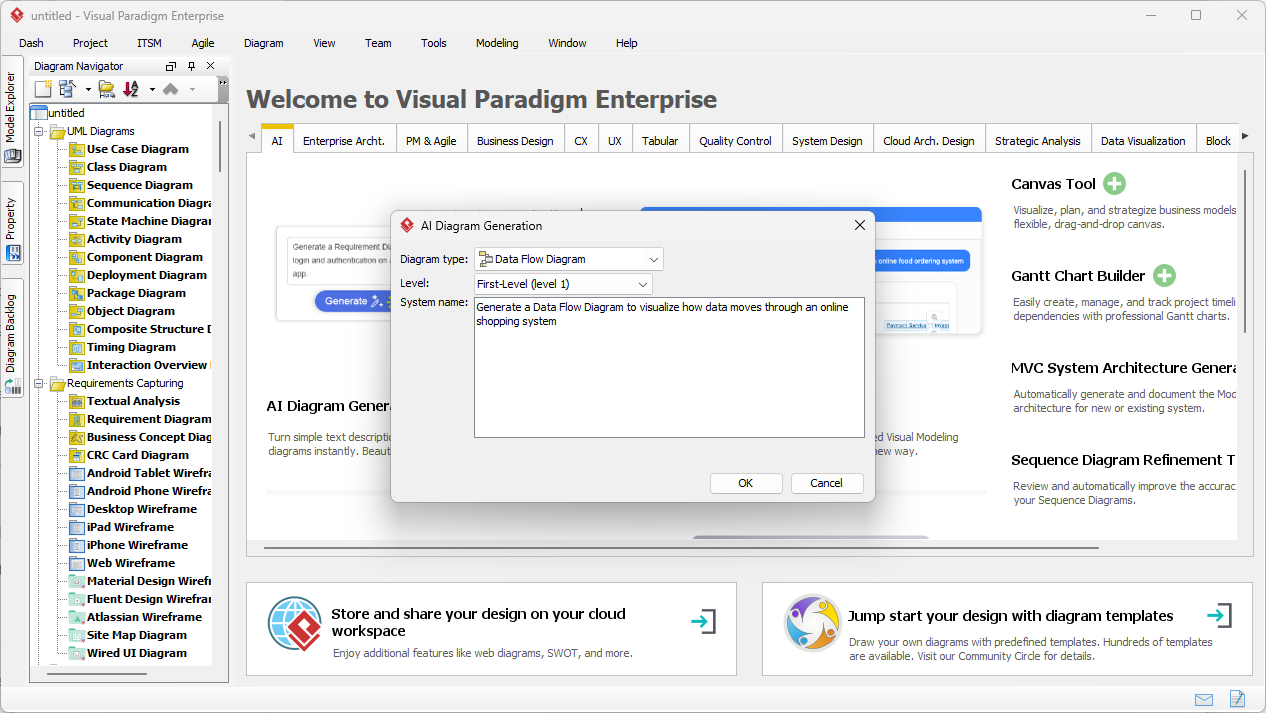The height and width of the screenshot is (713, 1266).
Task: Sort diagrams alphabetically using the A-Z icon
Action: coord(131,88)
